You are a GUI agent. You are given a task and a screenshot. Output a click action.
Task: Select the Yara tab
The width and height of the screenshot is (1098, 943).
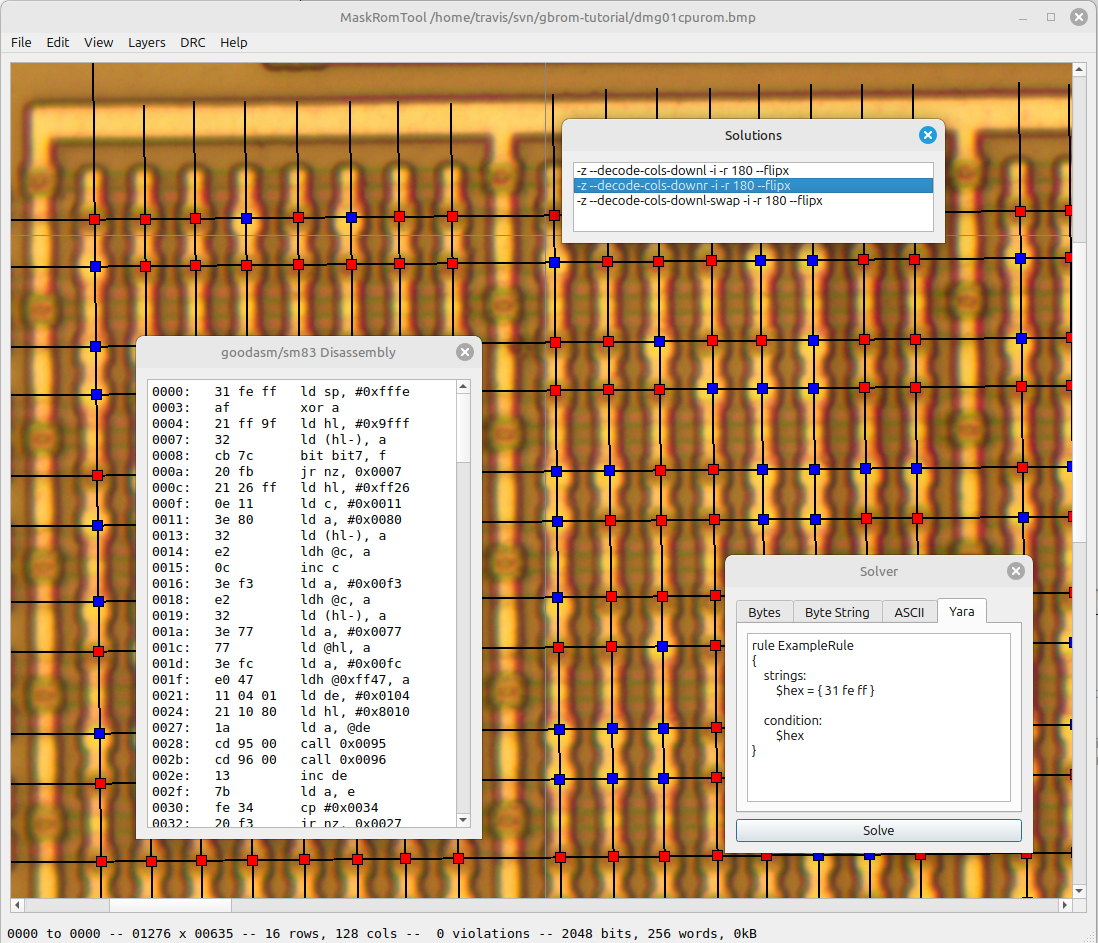[x=961, y=612]
